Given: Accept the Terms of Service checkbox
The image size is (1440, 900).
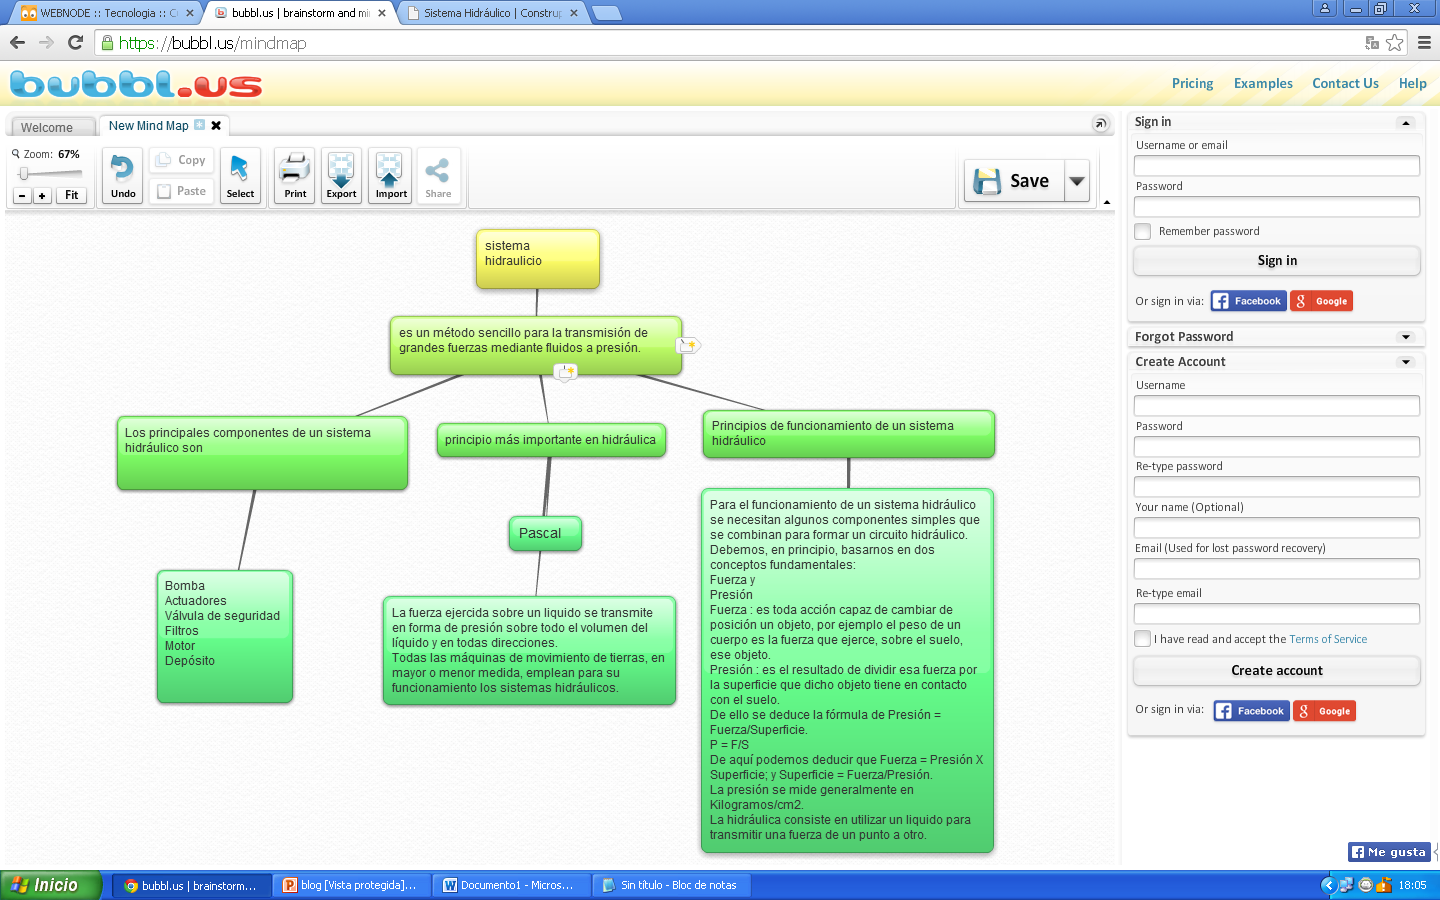Looking at the screenshot, I should click(x=1143, y=639).
